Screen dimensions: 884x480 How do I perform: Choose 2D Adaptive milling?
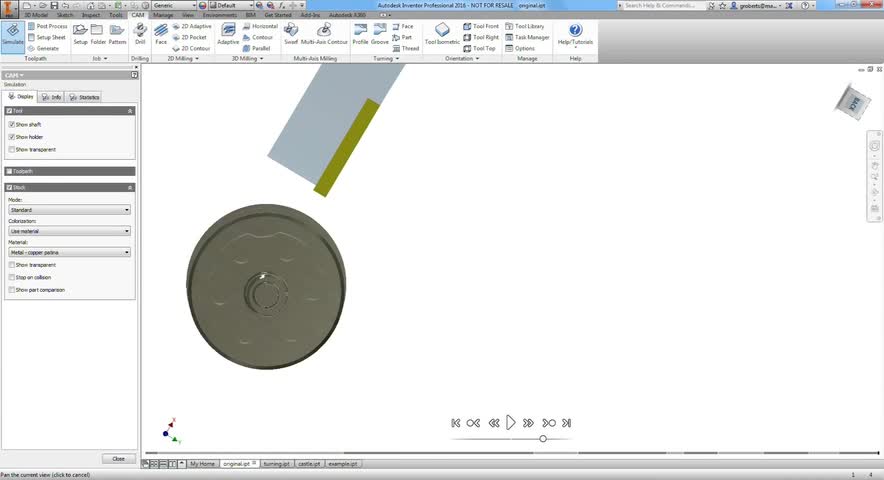tap(192, 27)
